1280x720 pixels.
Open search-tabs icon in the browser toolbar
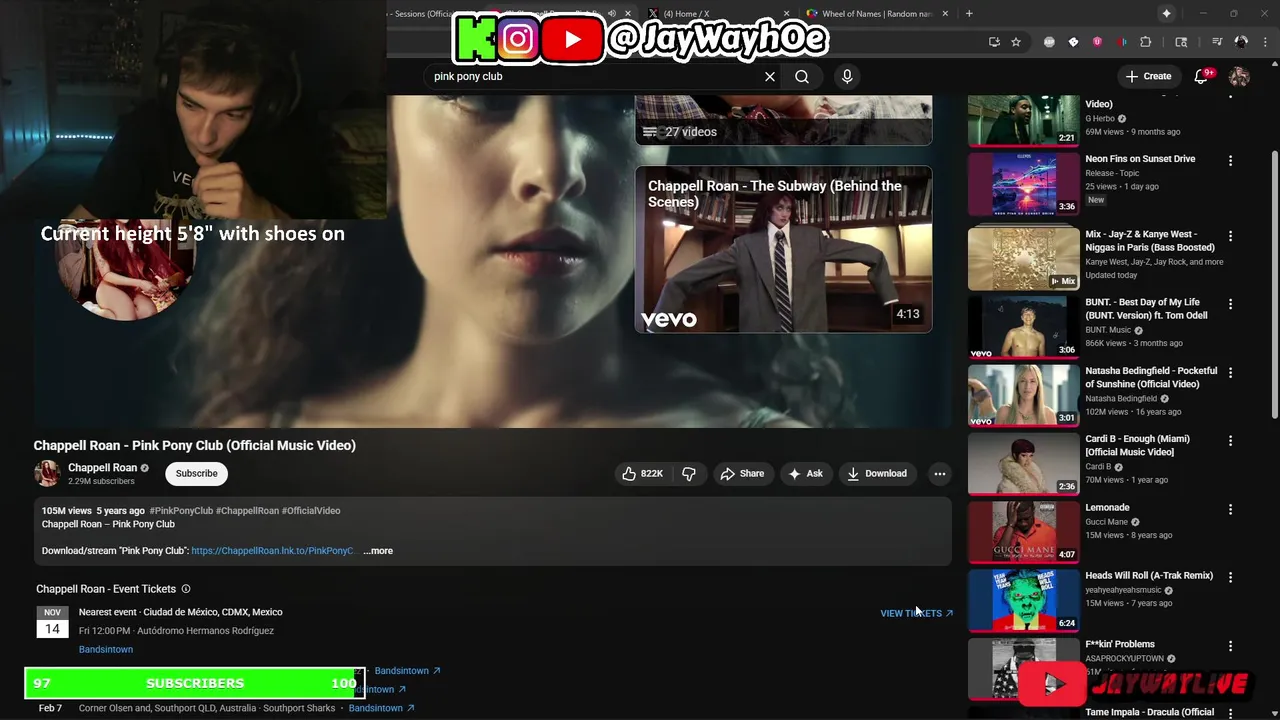pyautogui.click(x=1181, y=42)
